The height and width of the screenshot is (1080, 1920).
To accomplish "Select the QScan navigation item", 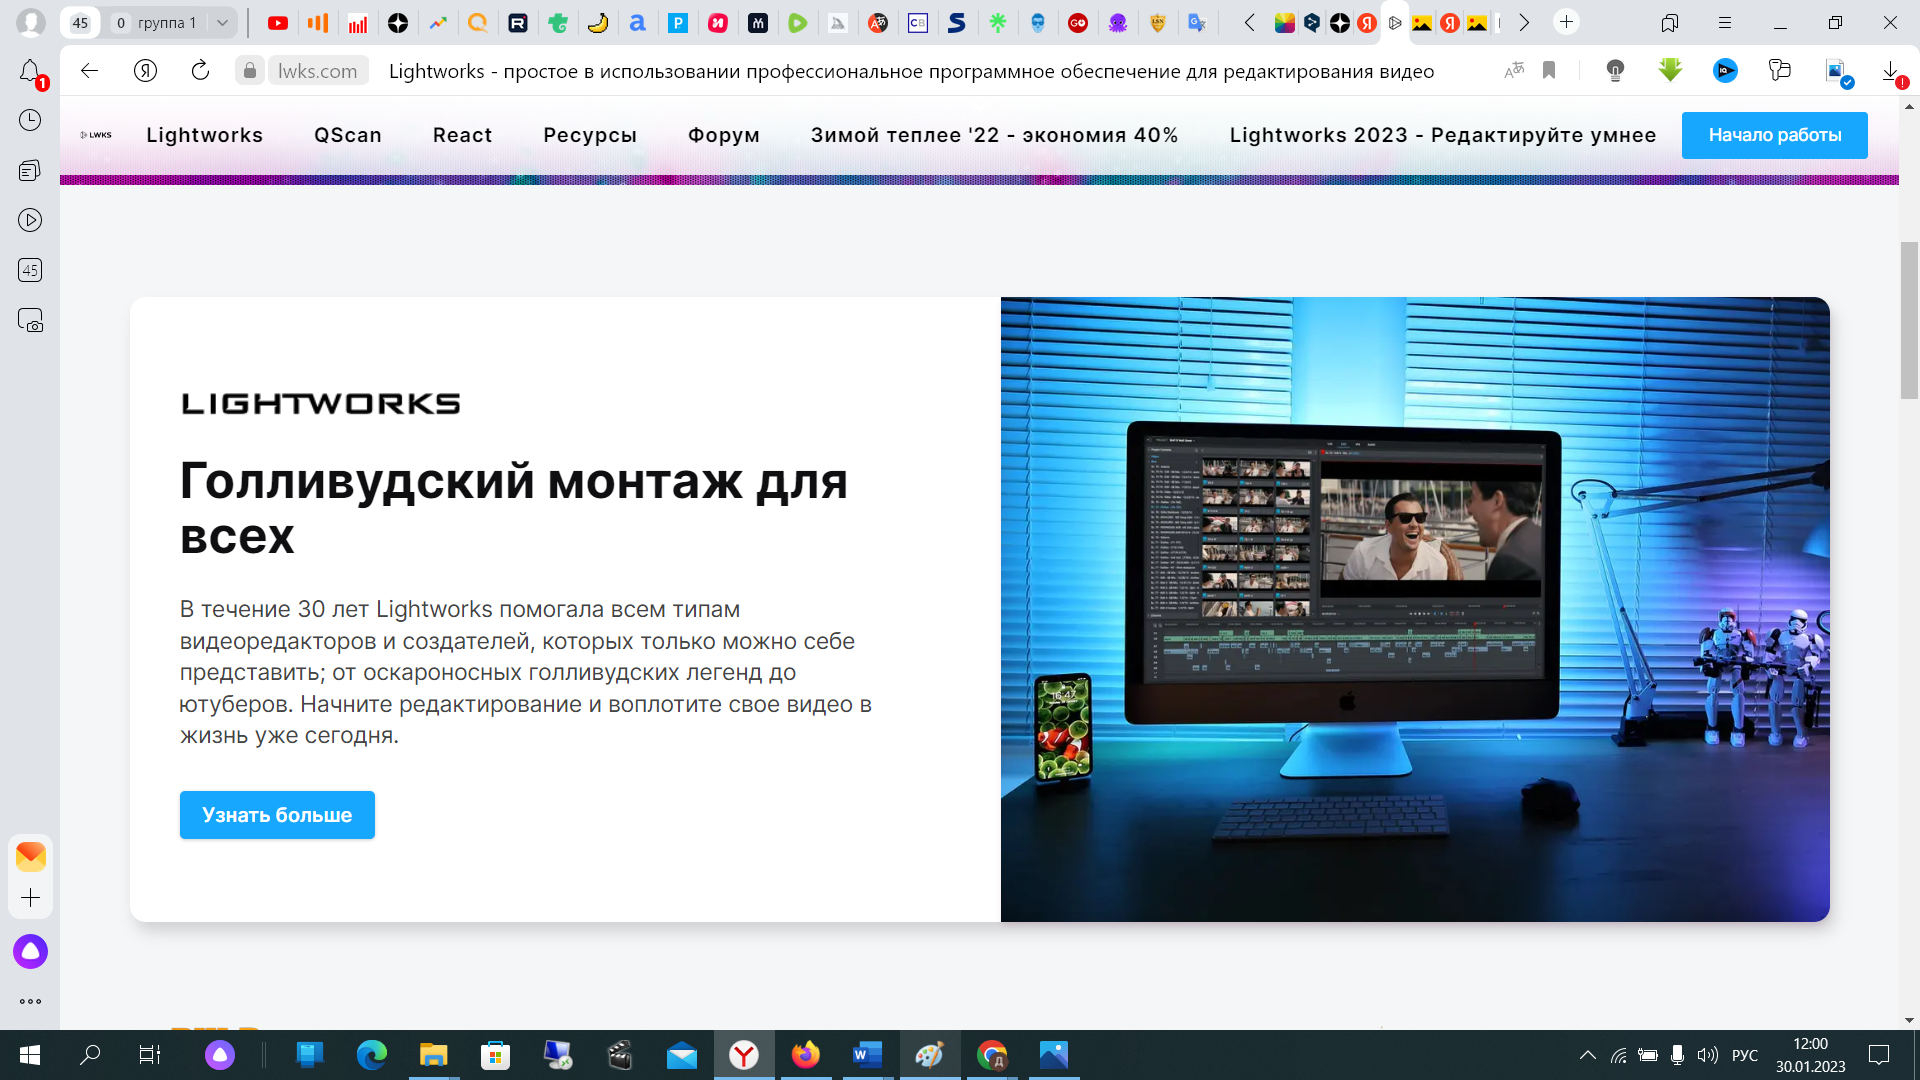I will [347, 135].
